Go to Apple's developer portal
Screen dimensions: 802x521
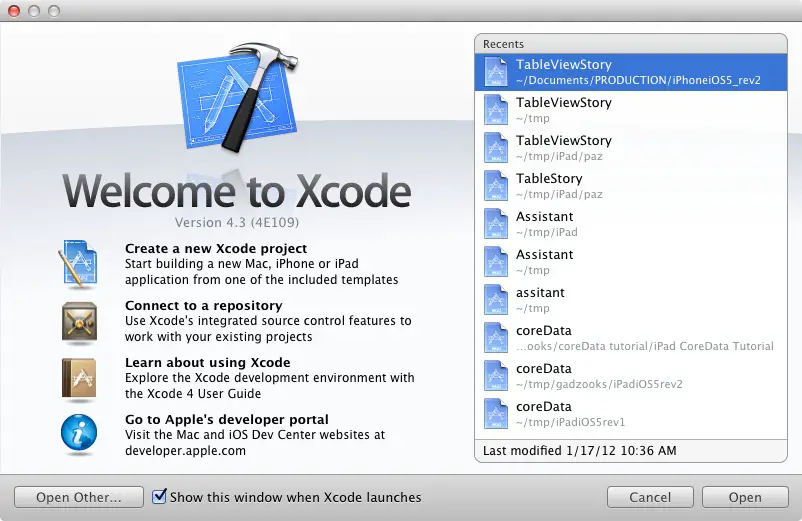[x=226, y=420]
